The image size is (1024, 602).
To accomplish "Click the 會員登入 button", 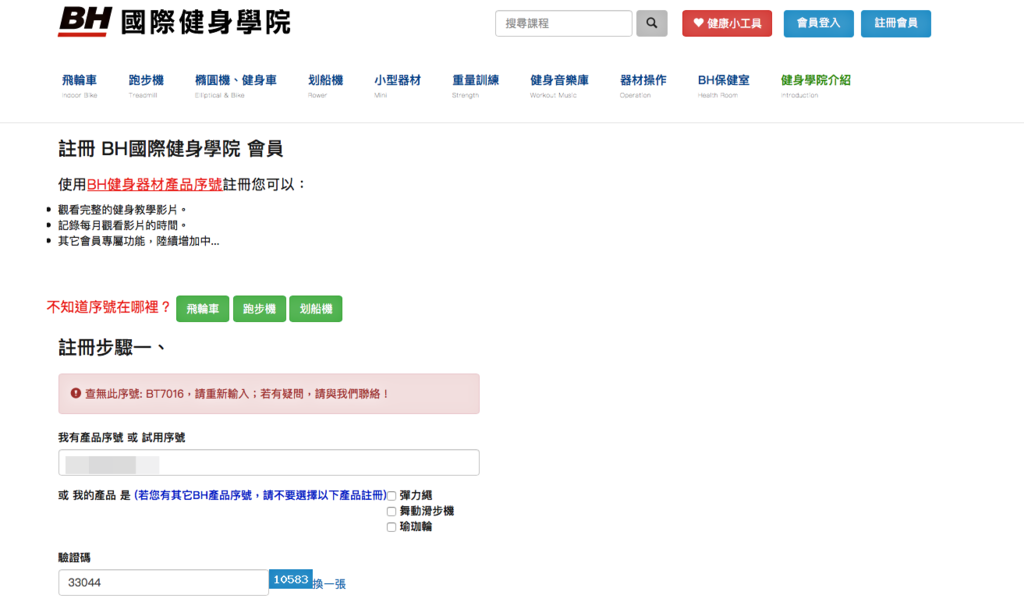I will [x=818, y=24].
